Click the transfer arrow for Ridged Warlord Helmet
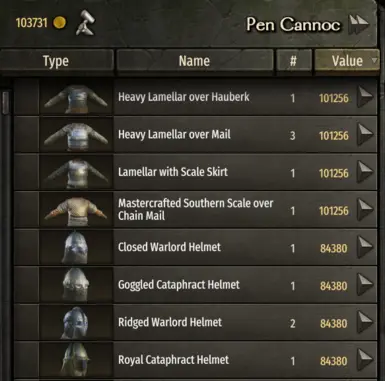 [x=365, y=322]
